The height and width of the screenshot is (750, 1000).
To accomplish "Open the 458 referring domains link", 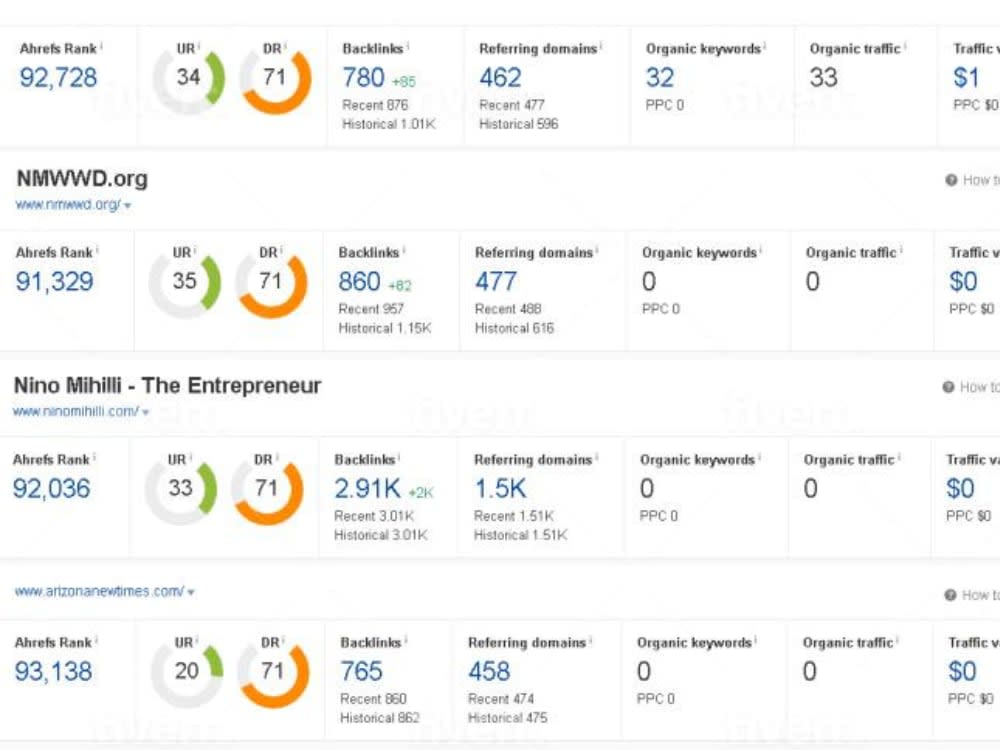I will 489,672.
